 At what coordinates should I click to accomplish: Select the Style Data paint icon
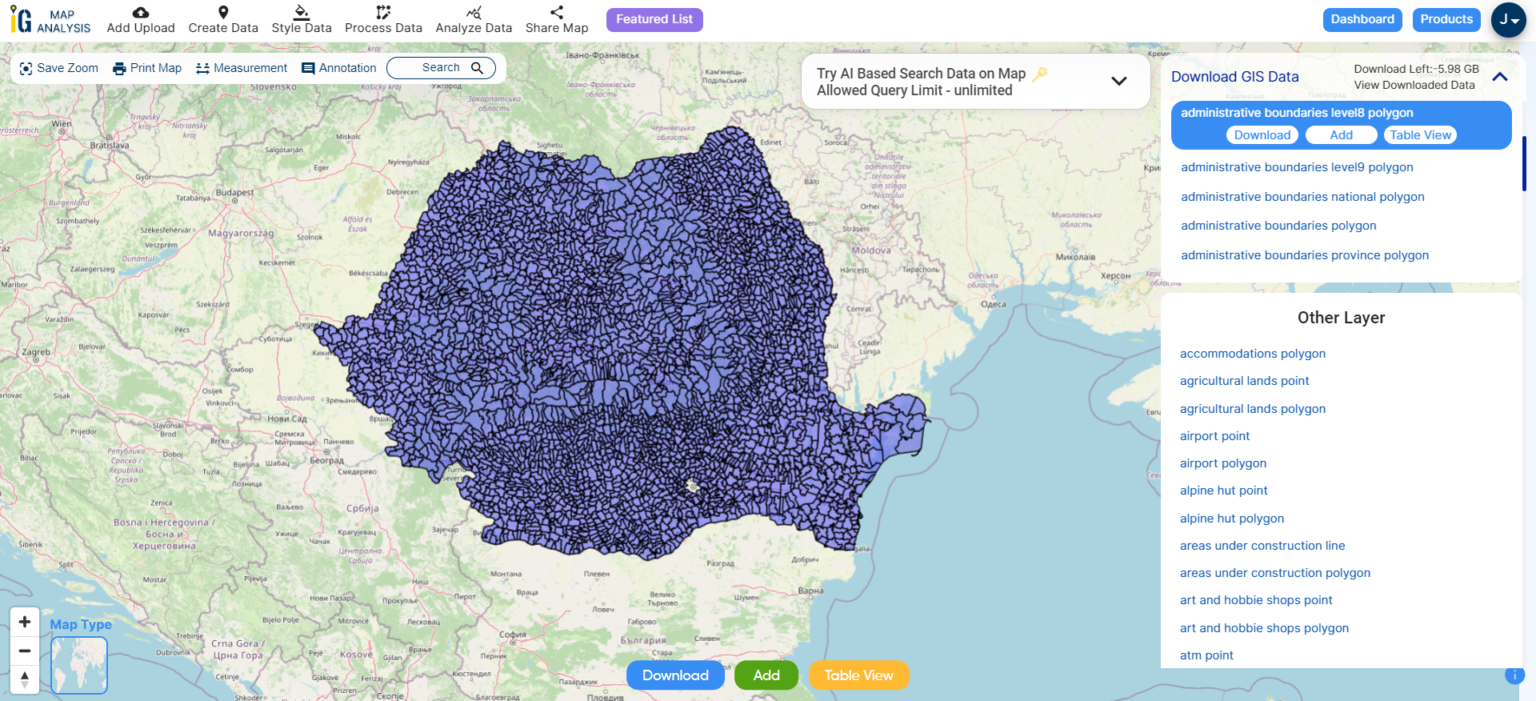(301, 12)
